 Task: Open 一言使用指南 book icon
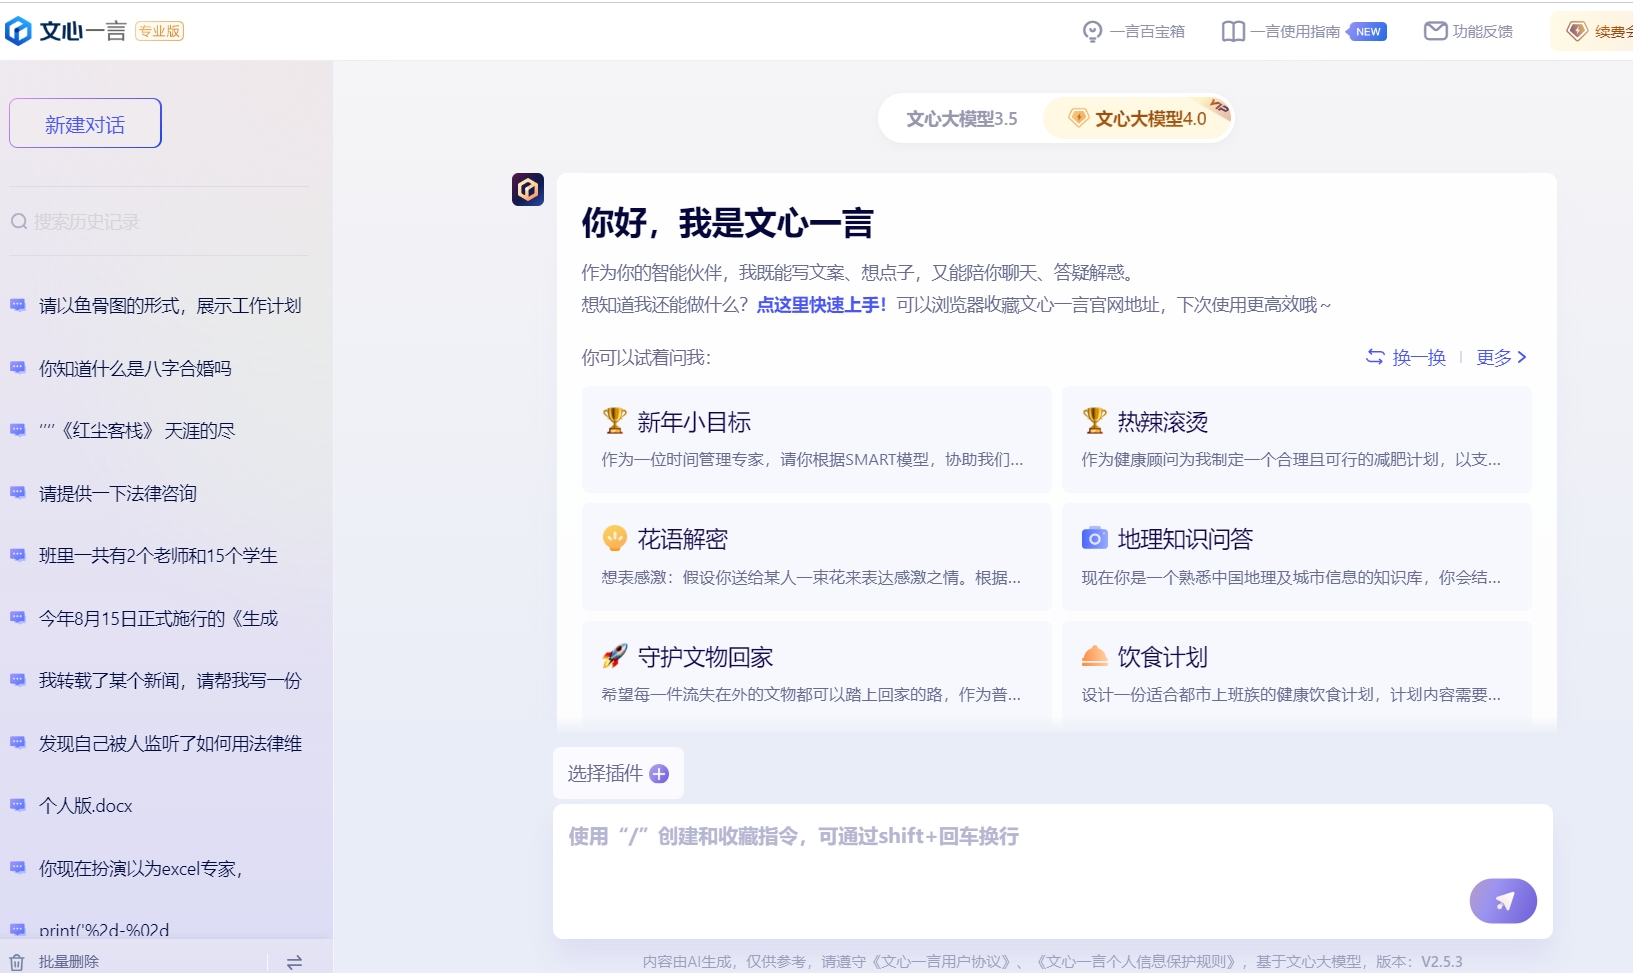tap(1233, 32)
